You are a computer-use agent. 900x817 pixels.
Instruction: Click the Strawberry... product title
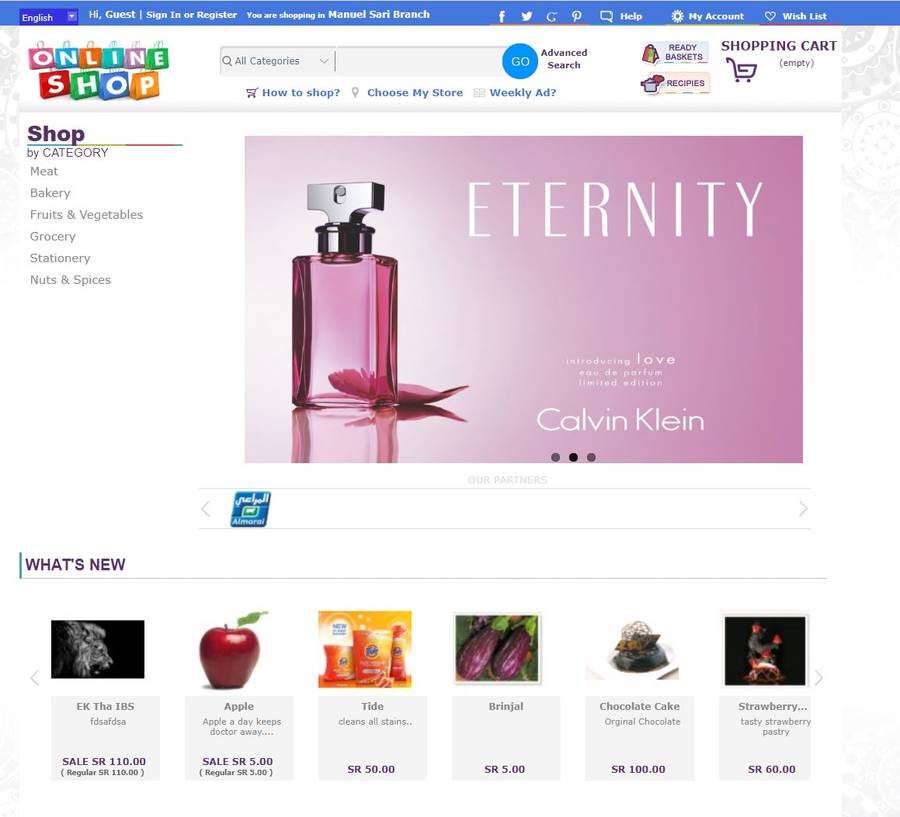[773, 706]
